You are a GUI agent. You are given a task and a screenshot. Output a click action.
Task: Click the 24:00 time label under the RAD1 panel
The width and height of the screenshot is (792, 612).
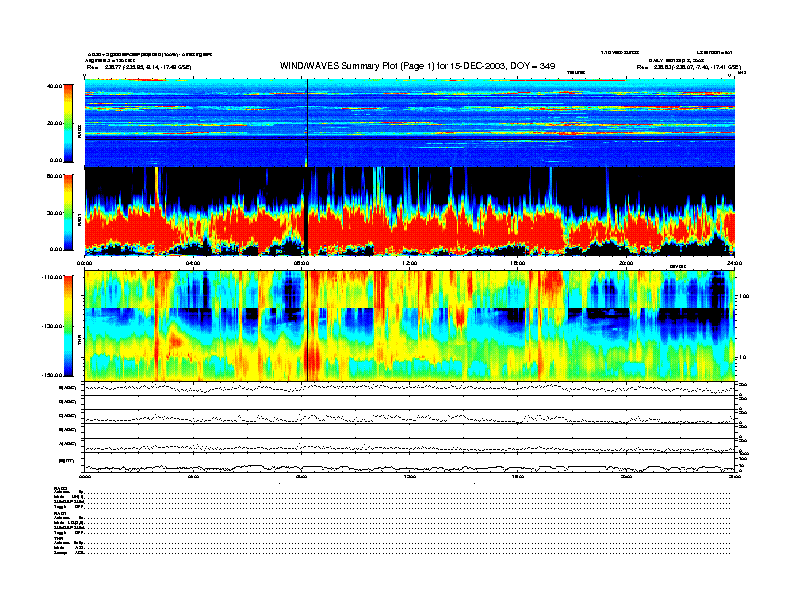(x=734, y=263)
